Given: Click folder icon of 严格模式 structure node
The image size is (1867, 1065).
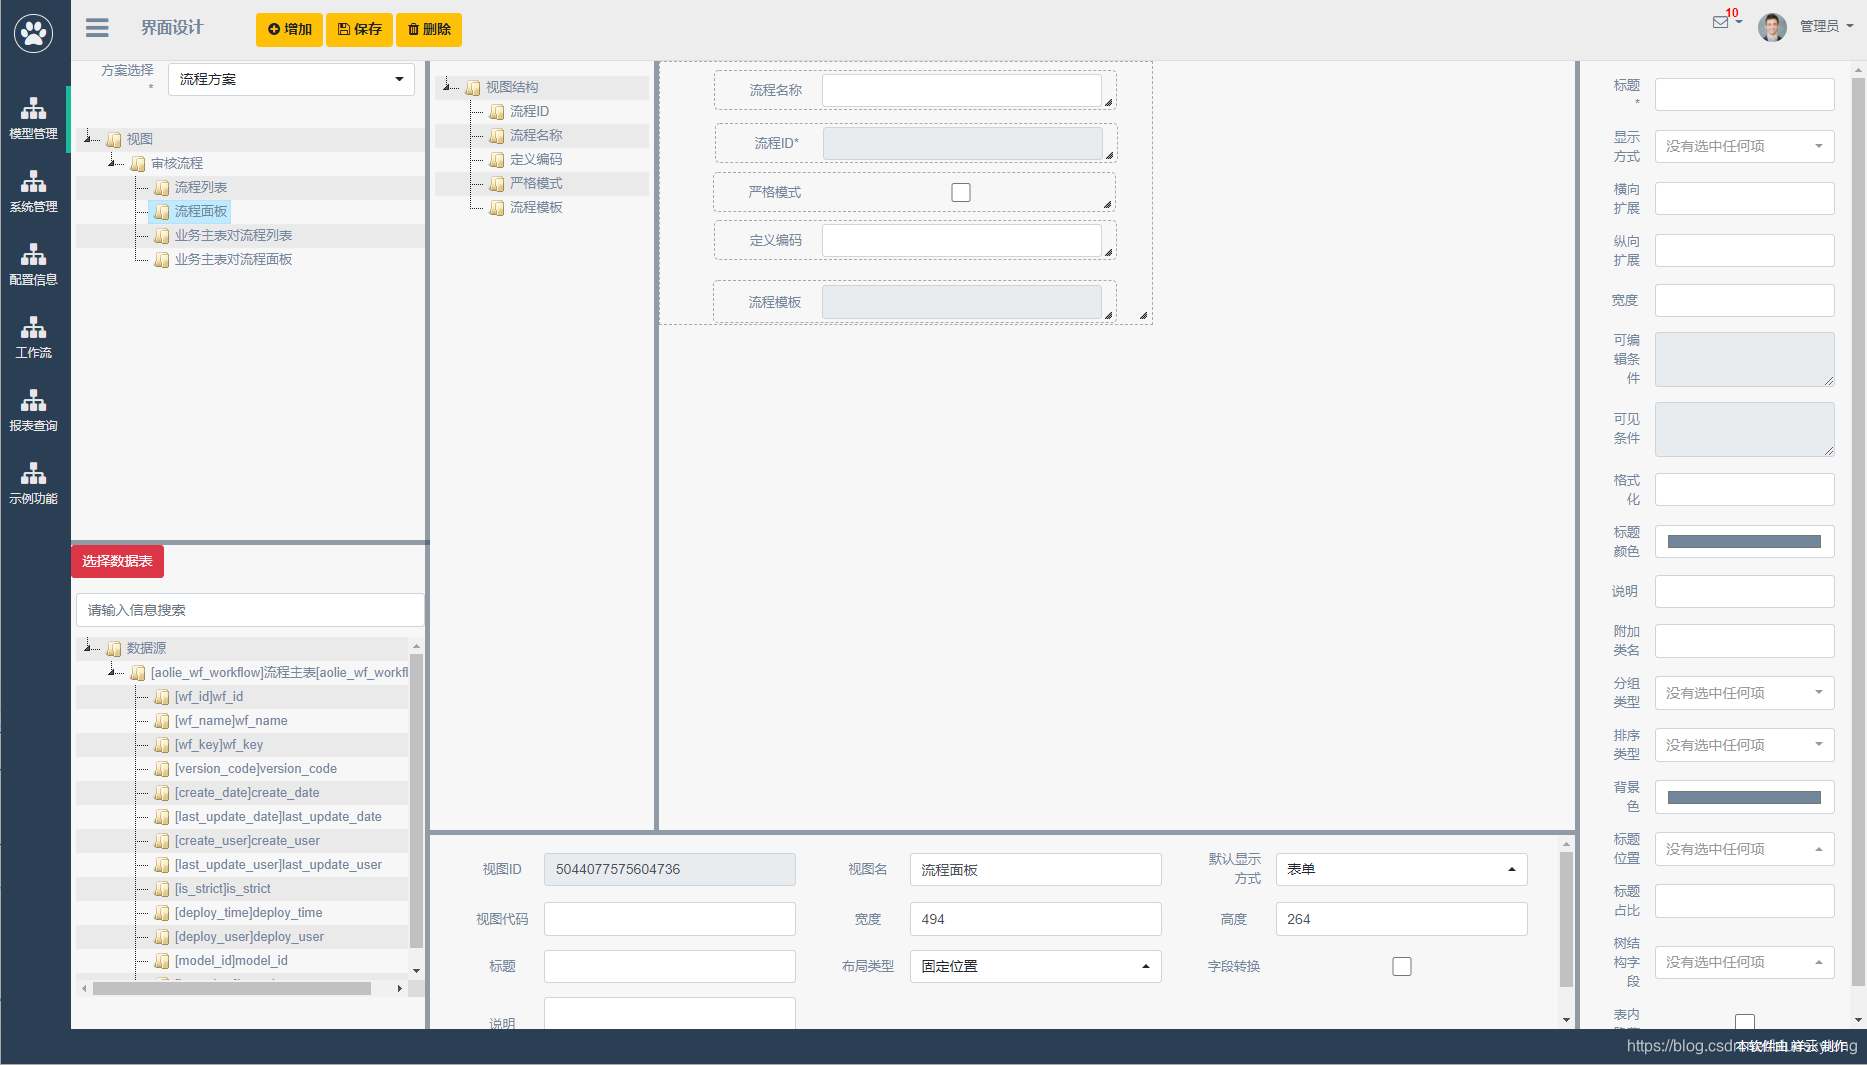Looking at the screenshot, I should click(497, 184).
